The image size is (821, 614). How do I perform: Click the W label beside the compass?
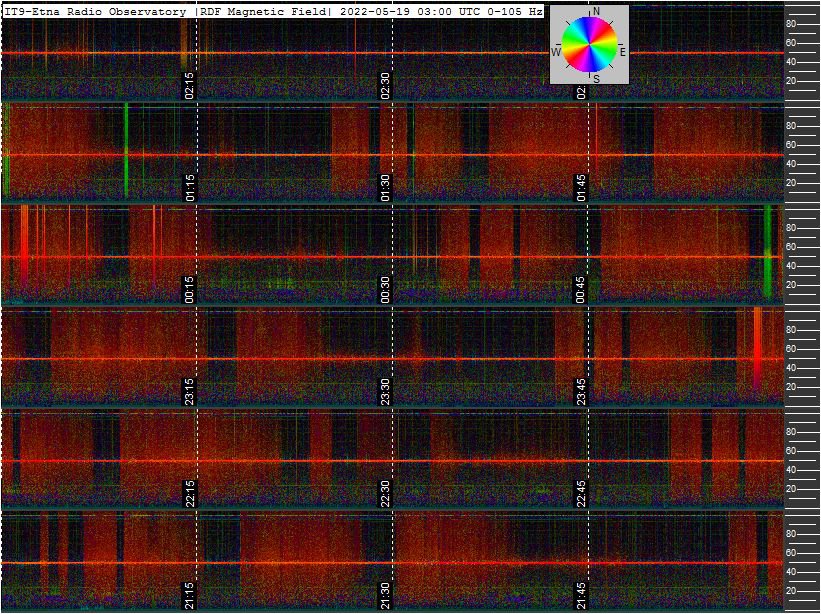[556, 52]
